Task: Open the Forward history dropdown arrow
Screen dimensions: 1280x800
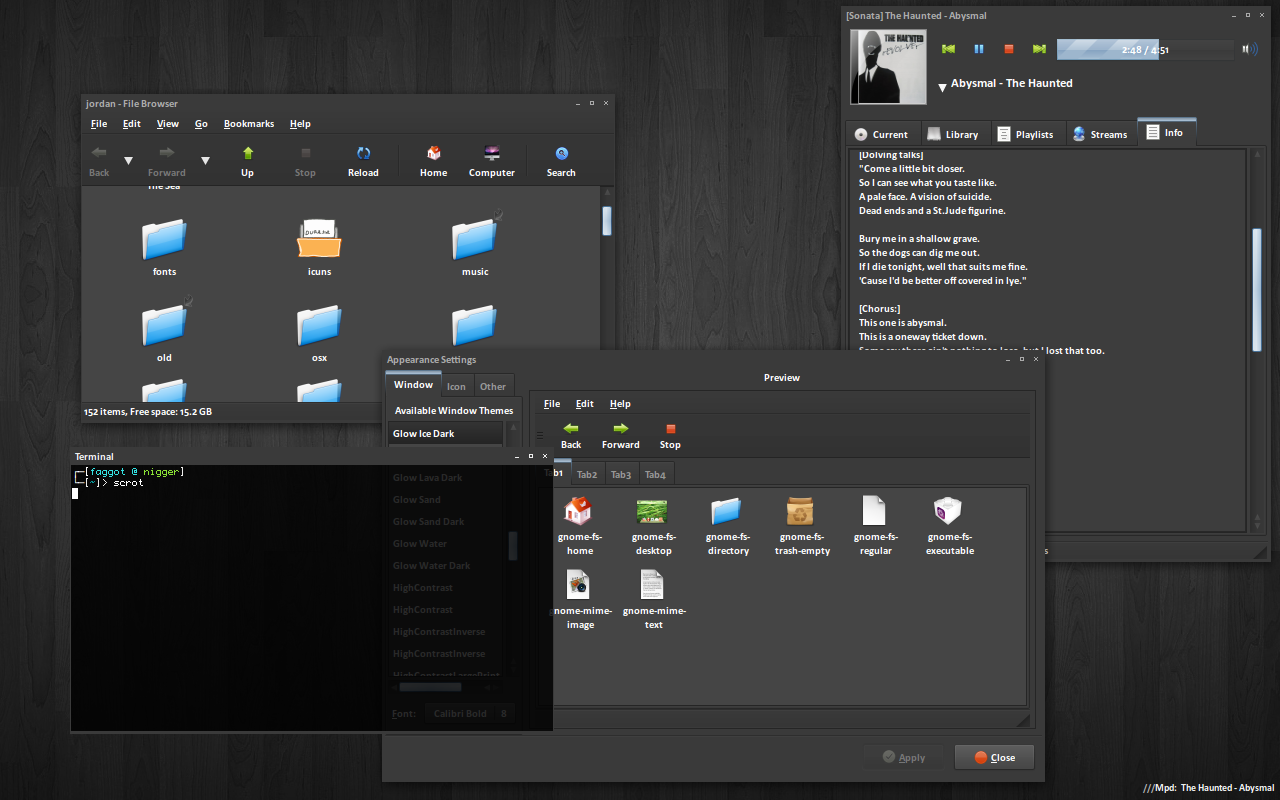Action: click(x=205, y=161)
